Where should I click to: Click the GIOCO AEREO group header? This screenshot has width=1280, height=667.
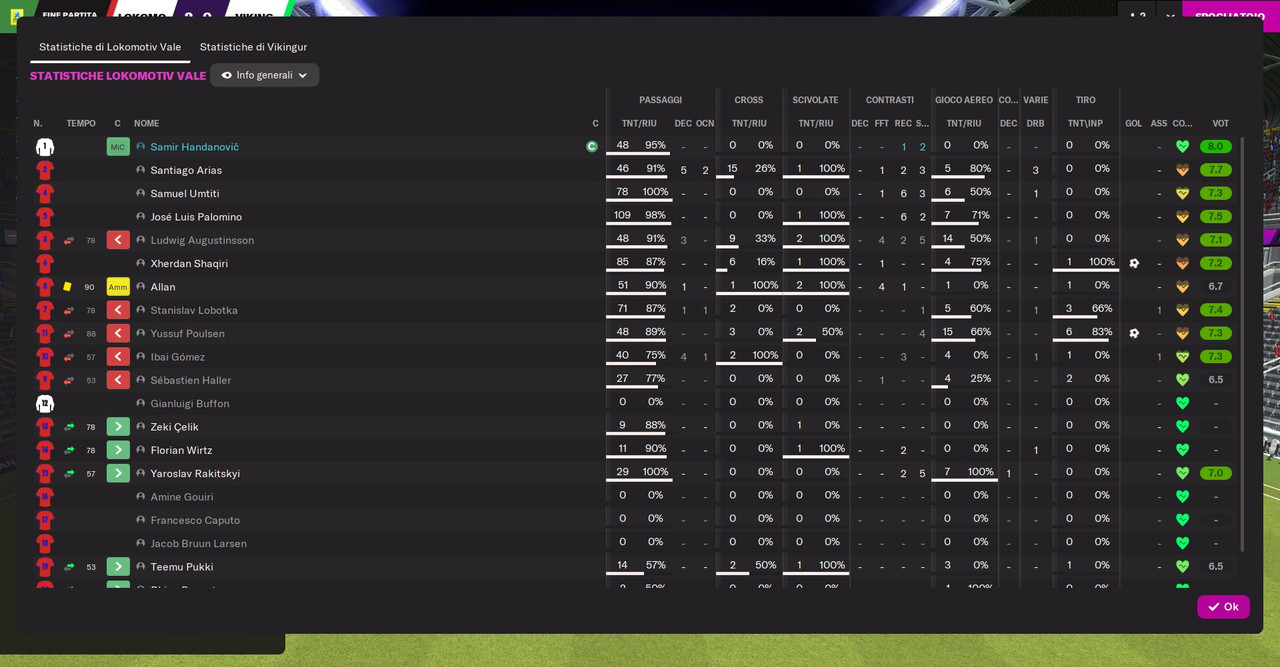point(964,100)
